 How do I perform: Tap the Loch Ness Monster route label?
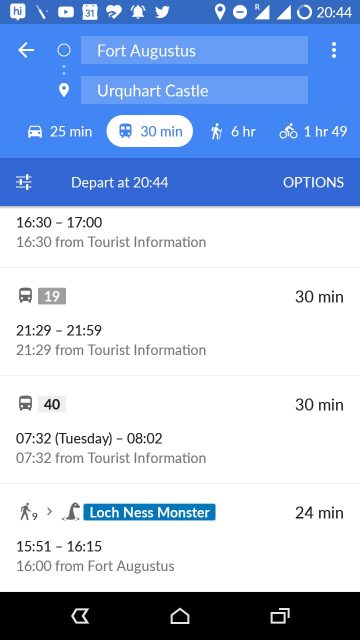pos(149,512)
